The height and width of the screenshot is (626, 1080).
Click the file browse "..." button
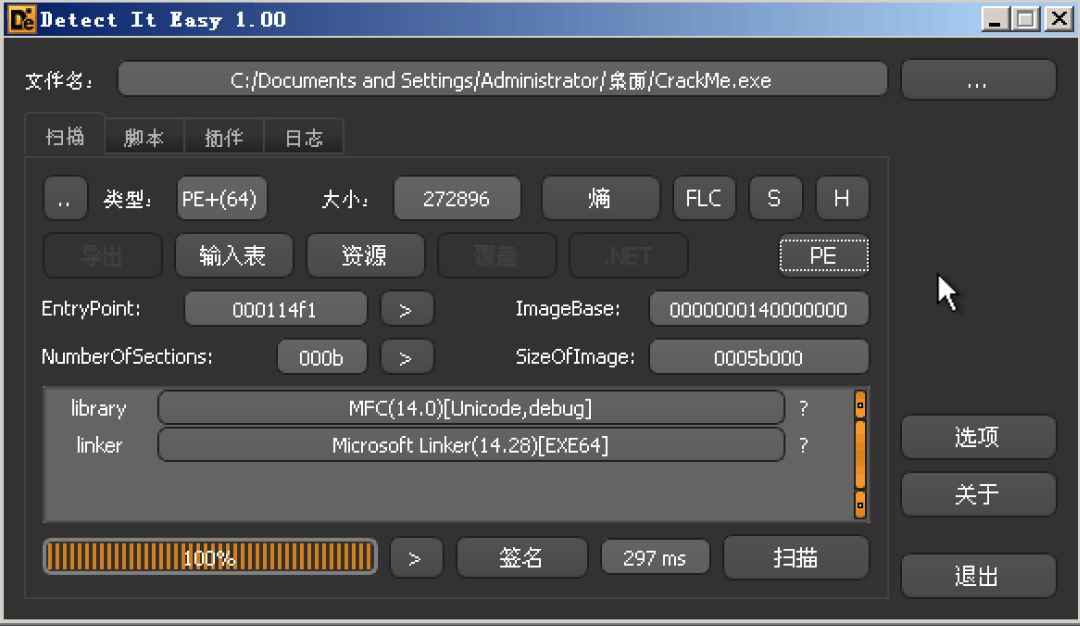pos(977,81)
